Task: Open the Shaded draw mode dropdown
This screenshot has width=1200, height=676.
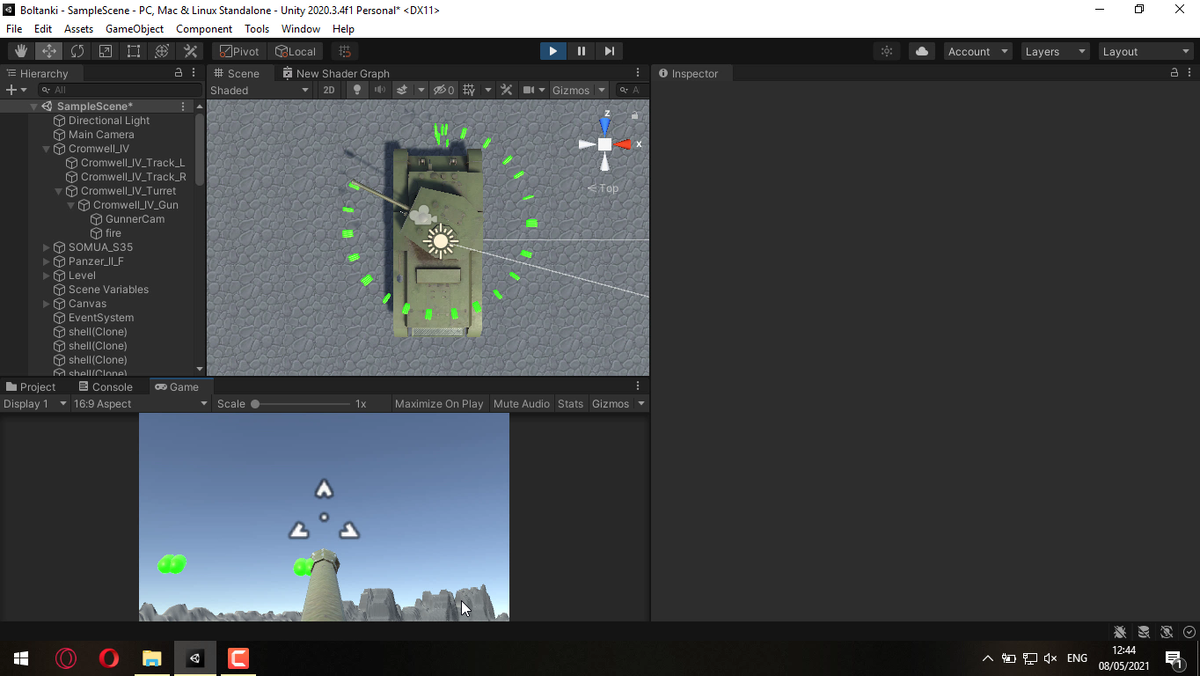Action: [260, 90]
